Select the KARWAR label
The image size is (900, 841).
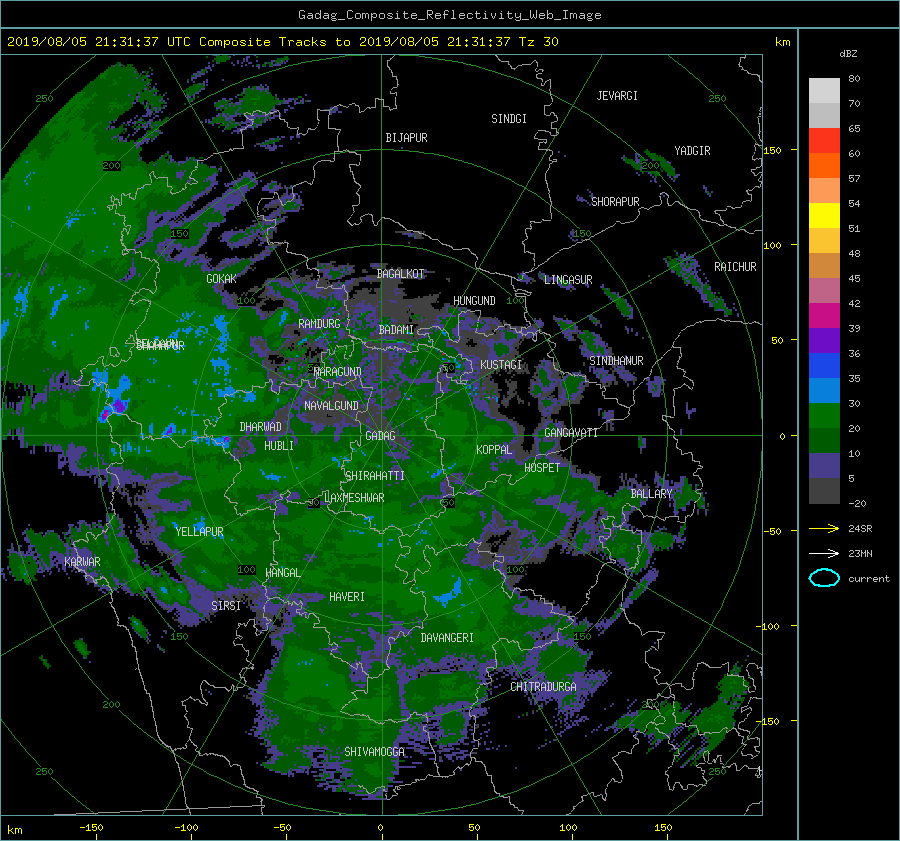pyautogui.click(x=82, y=561)
